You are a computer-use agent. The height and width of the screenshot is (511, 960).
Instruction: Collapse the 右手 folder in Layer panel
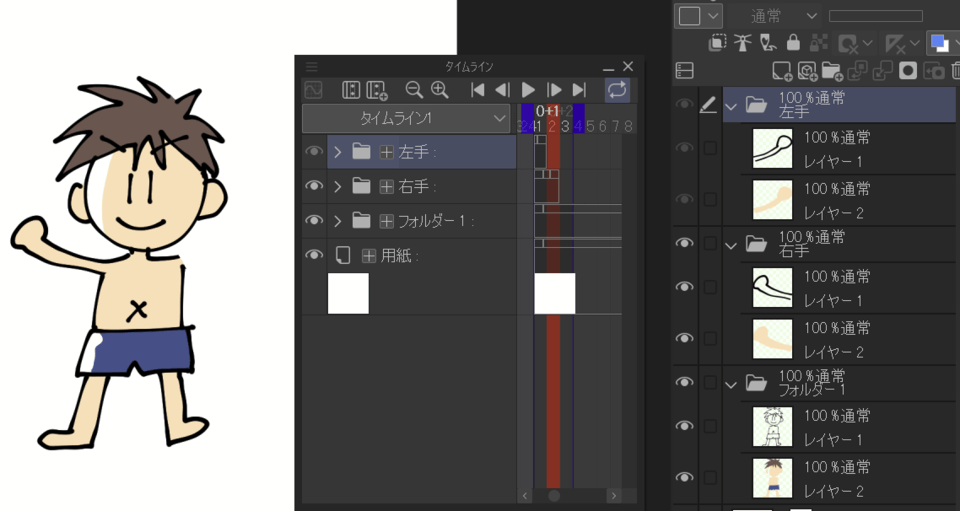(x=730, y=245)
